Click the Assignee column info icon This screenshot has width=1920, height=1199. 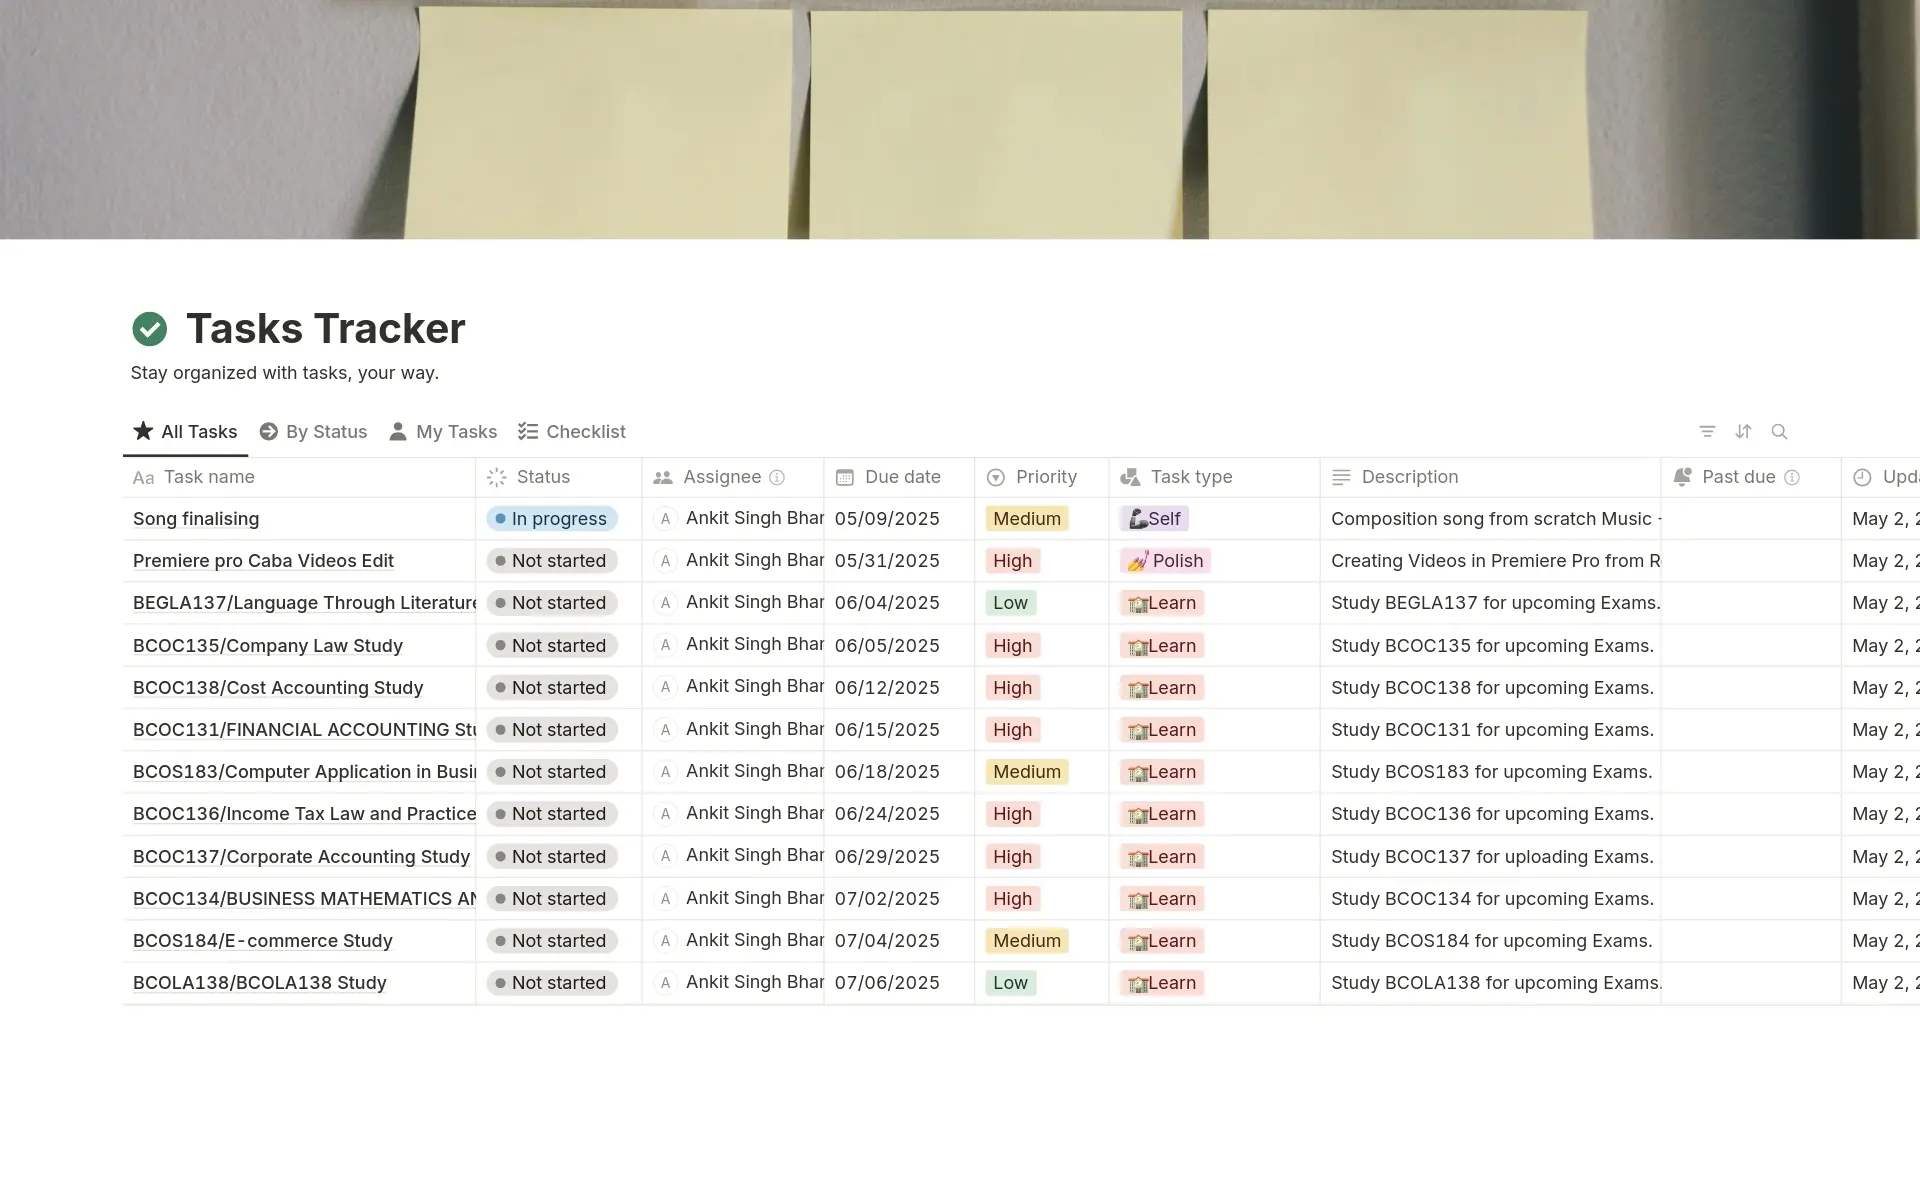point(777,478)
